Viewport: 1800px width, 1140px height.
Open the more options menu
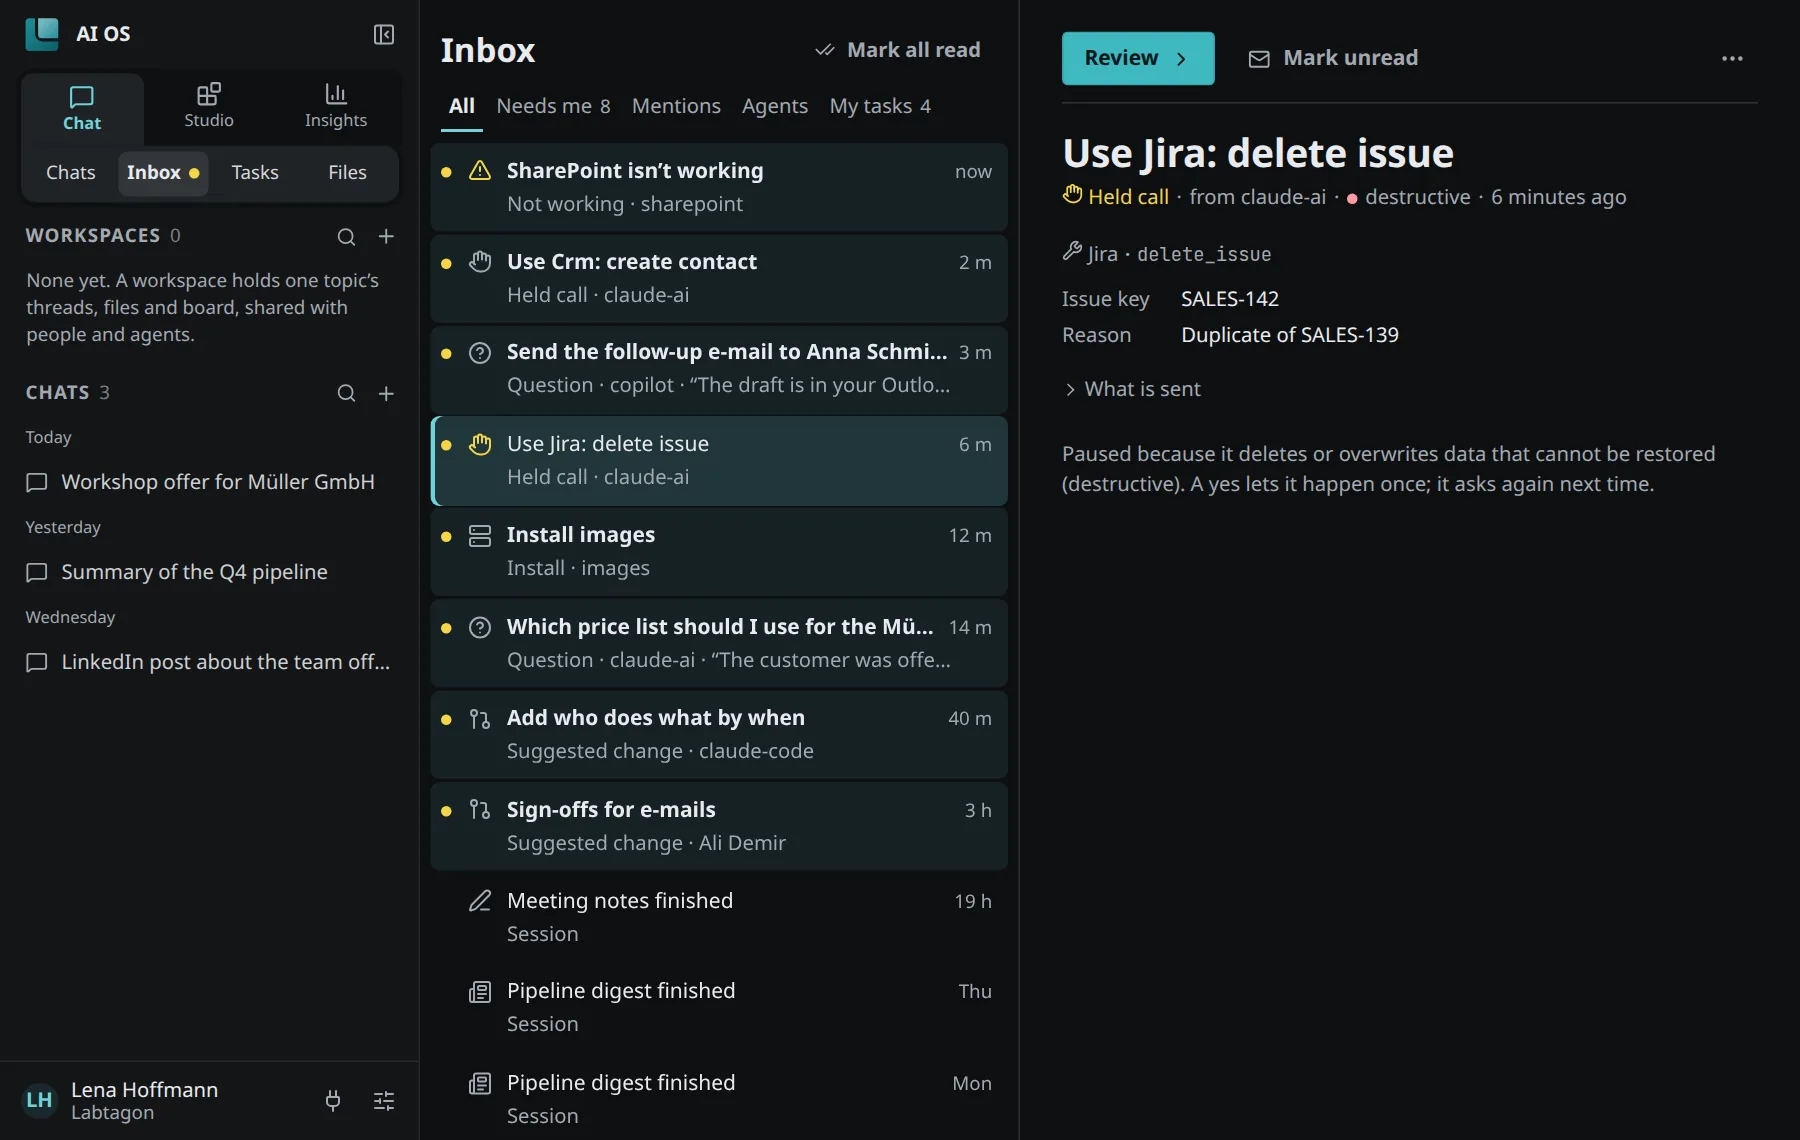point(1732,59)
